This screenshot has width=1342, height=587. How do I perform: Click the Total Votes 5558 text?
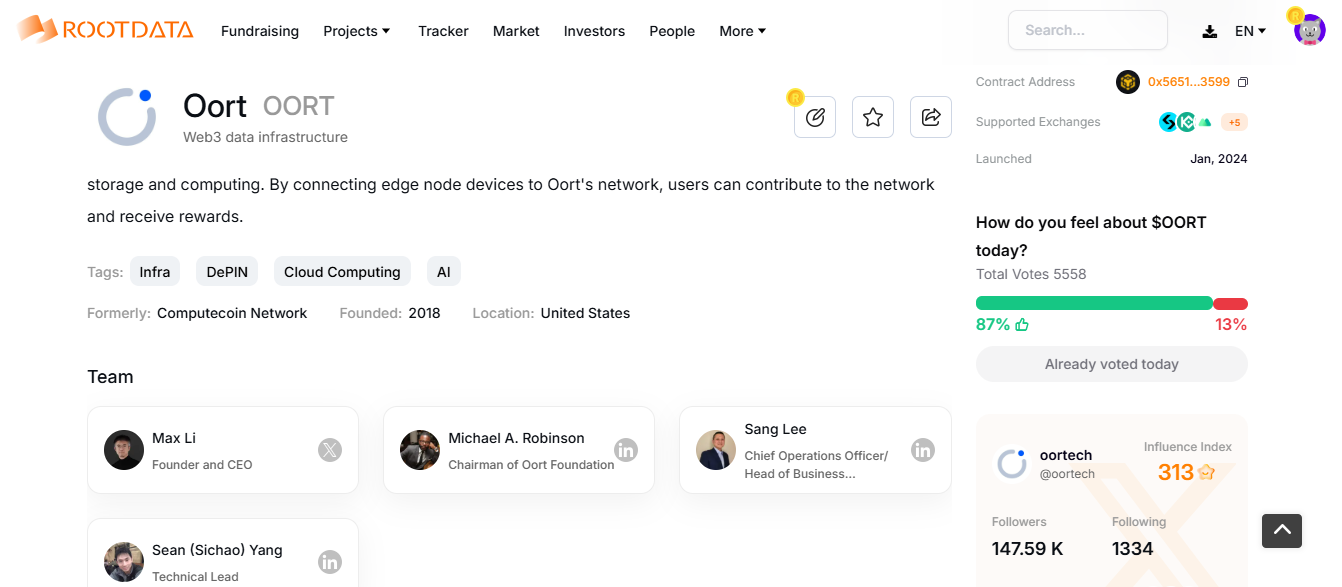tap(1031, 274)
